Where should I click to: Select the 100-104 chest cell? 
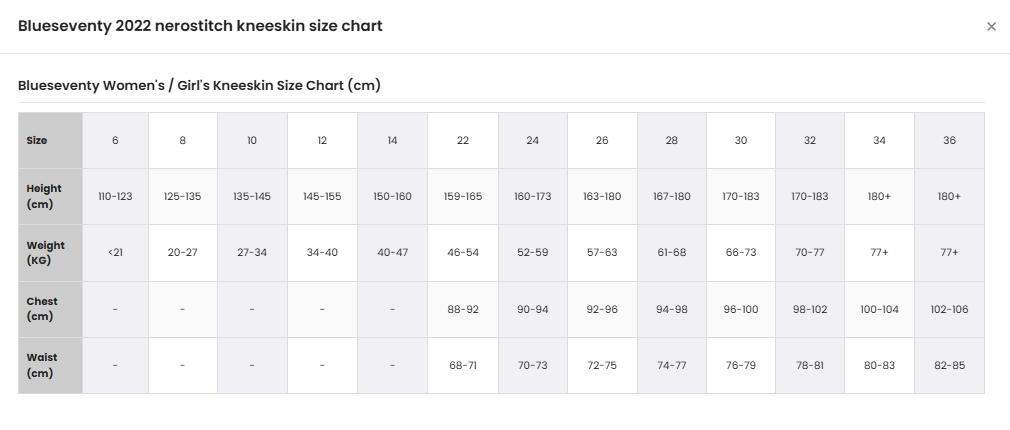coord(879,309)
